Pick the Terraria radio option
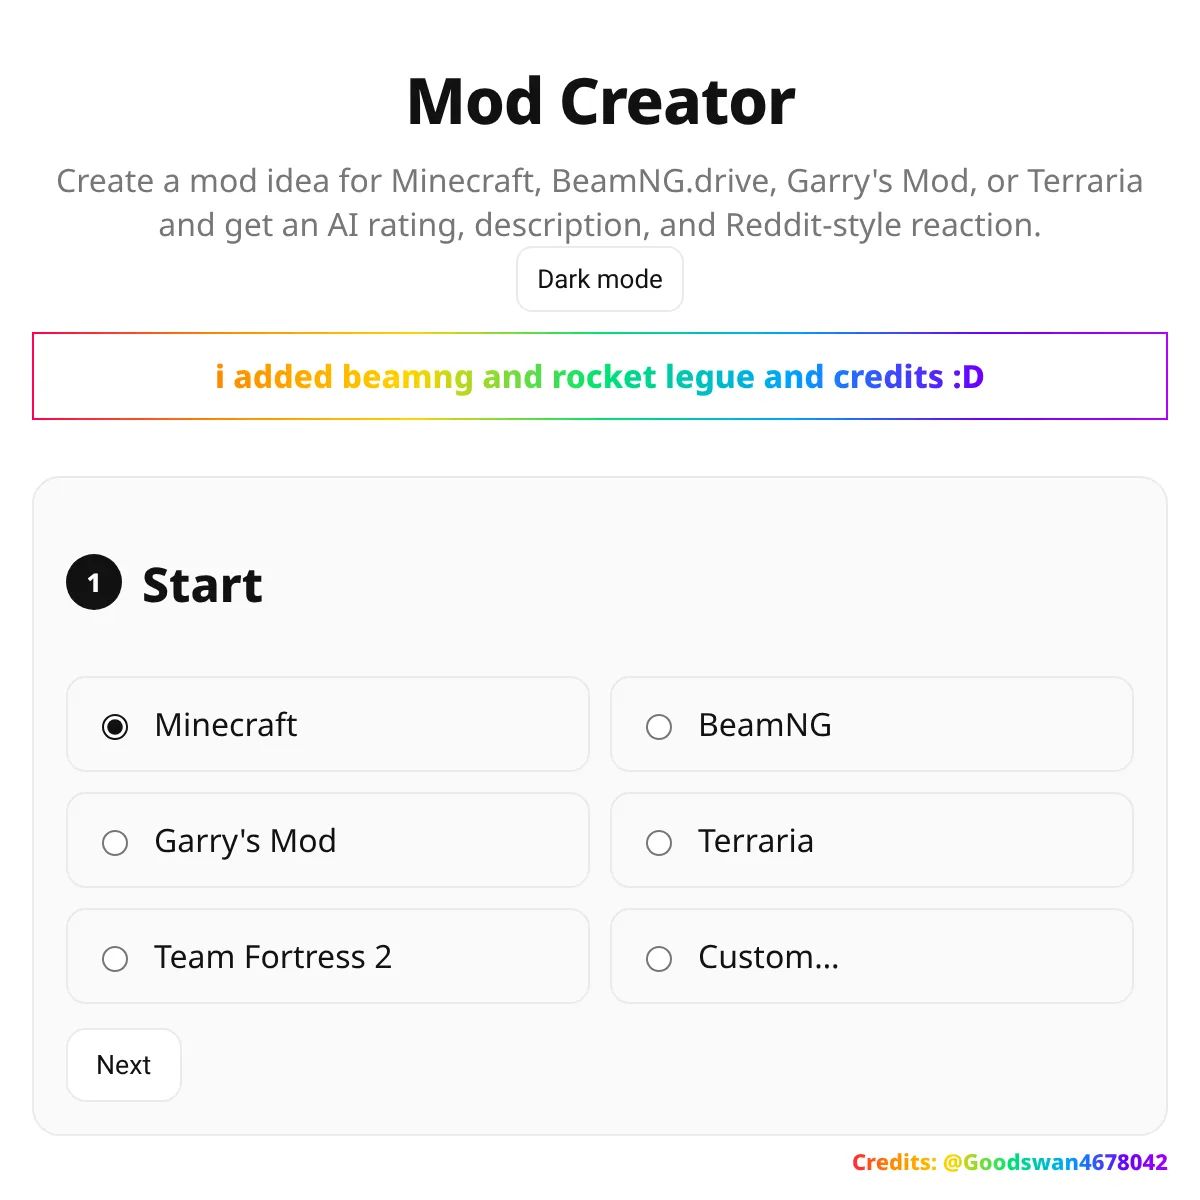 pos(659,842)
